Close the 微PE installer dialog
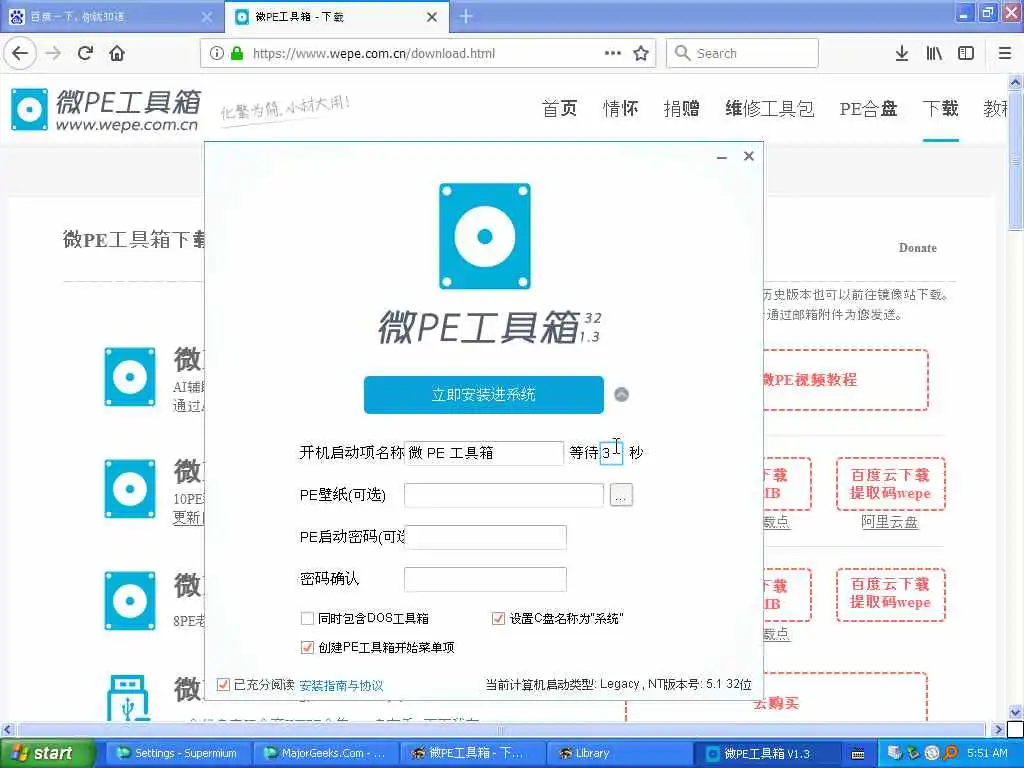Image resolution: width=1024 pixels, height=768 pixels. click(749, 156)
